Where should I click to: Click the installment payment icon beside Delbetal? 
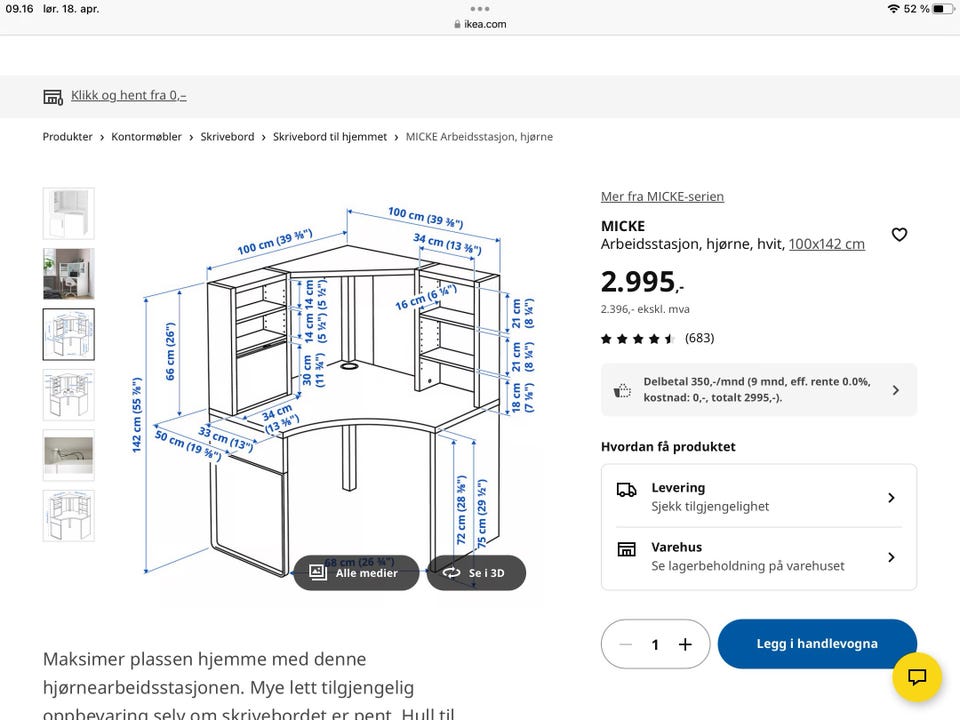(622, 390)
